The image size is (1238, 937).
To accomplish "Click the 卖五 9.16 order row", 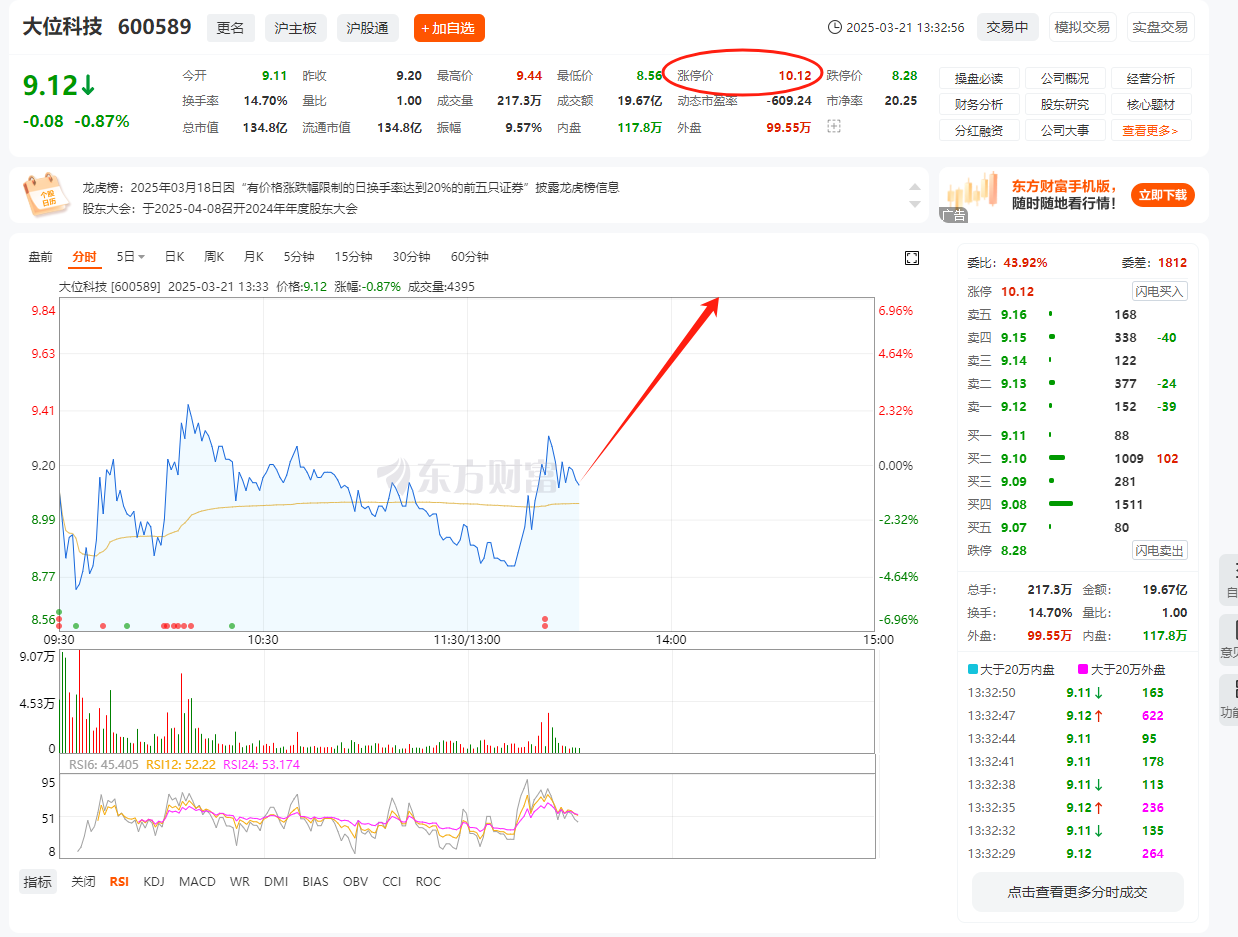I will (1077, 315).
